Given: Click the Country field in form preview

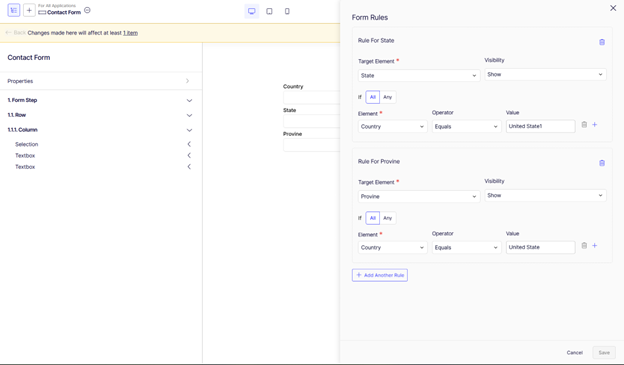Looking at the screenshot, I should 312,98.
